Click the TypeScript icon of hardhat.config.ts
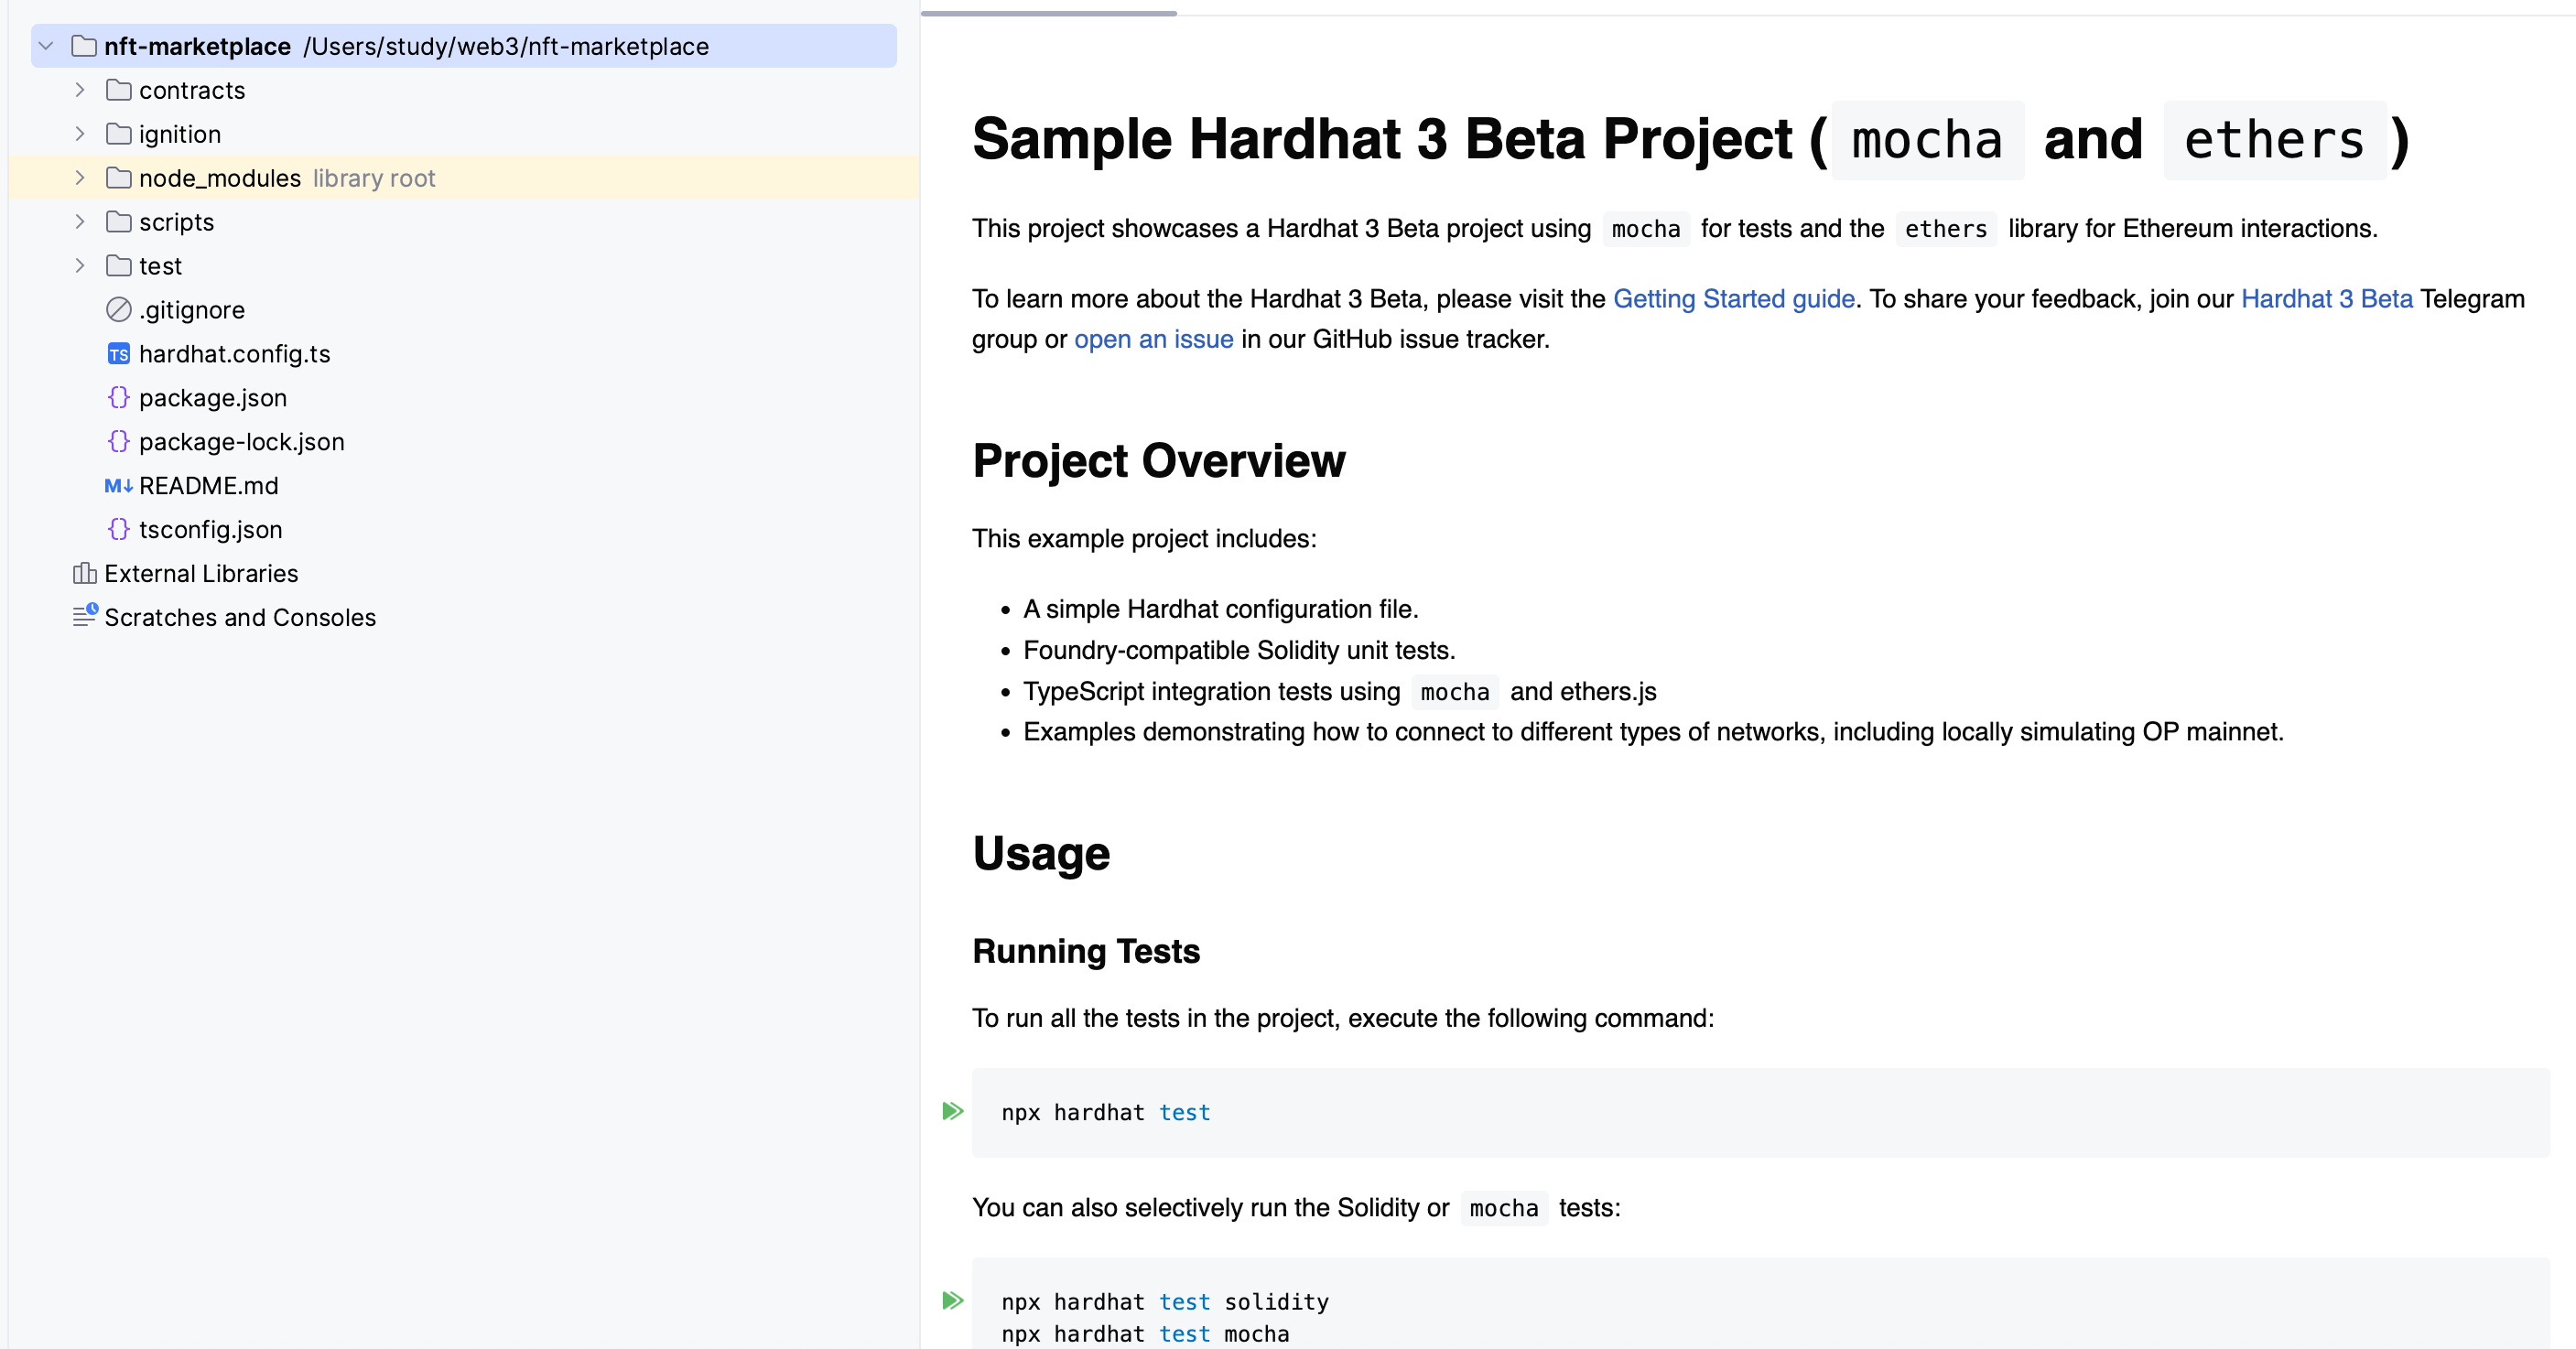Screen dimensions: 2576x1349 tap(119, 354)
